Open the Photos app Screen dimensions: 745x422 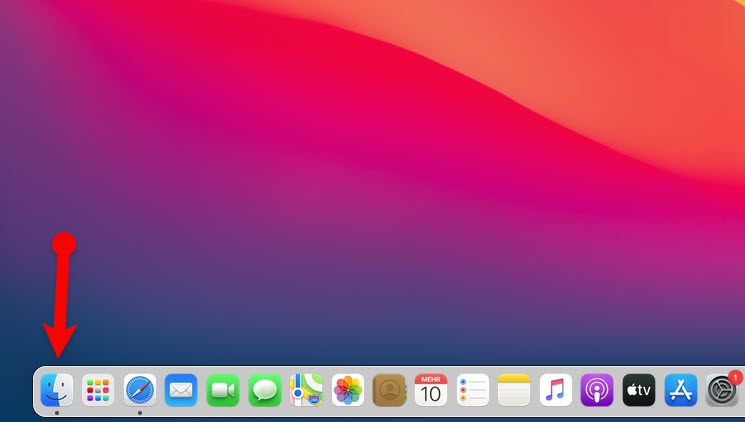tap(348, 390)
